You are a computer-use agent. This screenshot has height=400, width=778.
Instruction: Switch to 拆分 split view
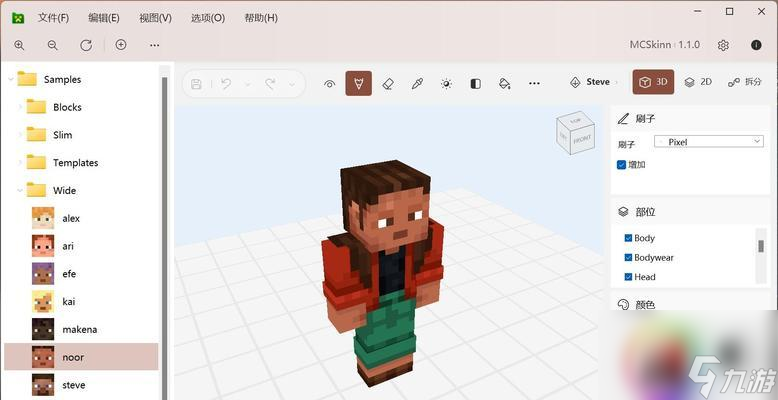tap(744, 82)
